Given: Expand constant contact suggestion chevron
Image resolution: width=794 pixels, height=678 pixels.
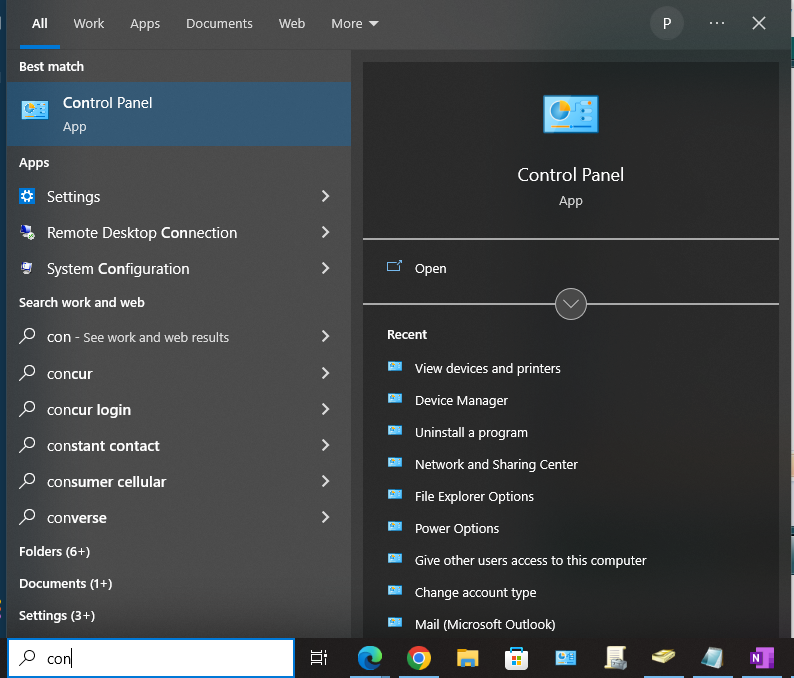Looking at the screenshot, I should 326,445.
